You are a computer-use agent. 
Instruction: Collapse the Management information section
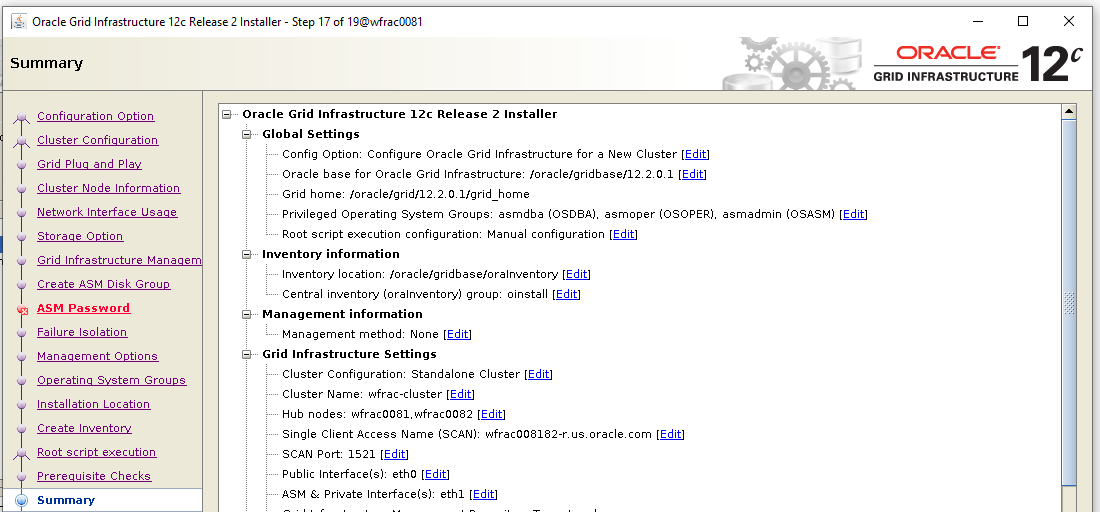pos(246,314)
